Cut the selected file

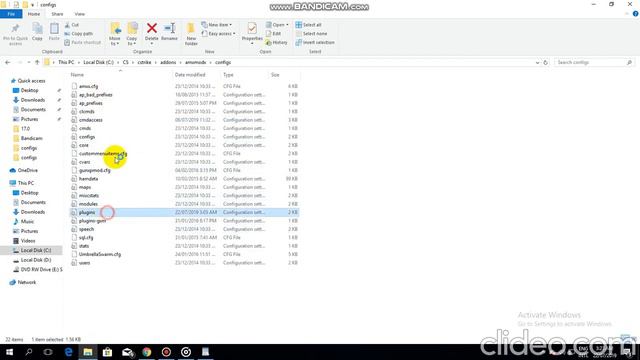tap(72, 25)
